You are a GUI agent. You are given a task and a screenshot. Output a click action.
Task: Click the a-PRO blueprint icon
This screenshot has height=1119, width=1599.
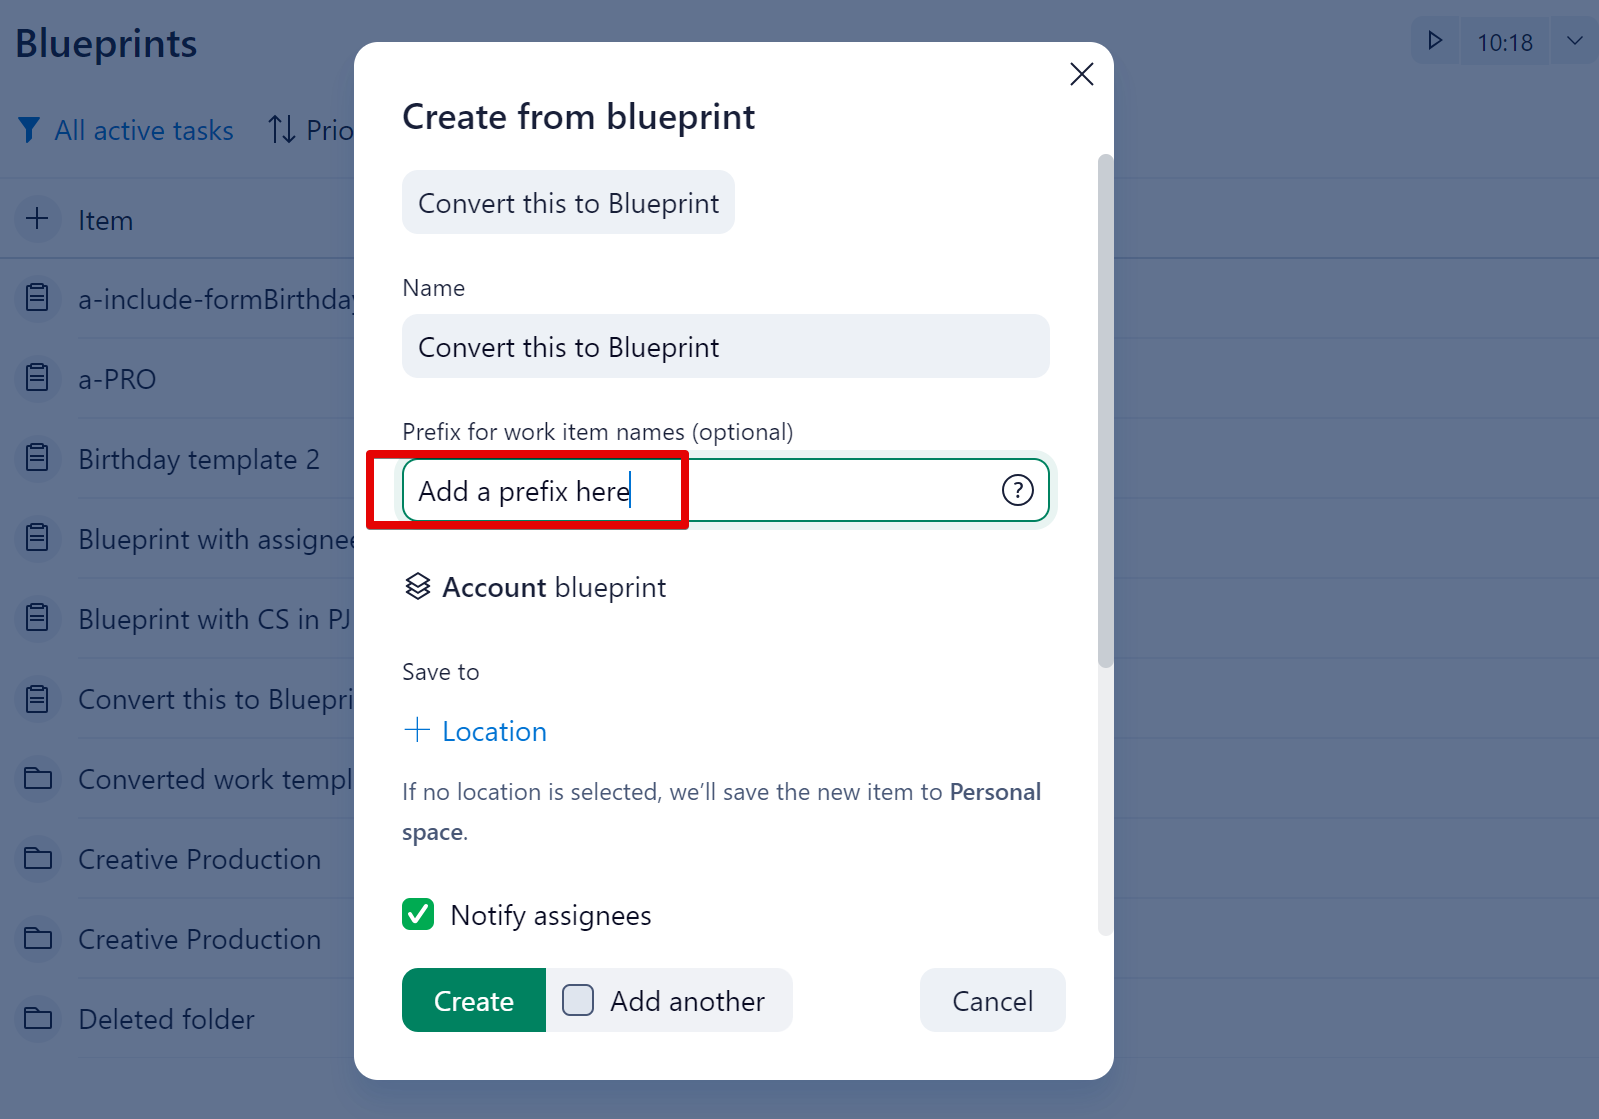tap(37, 378)
